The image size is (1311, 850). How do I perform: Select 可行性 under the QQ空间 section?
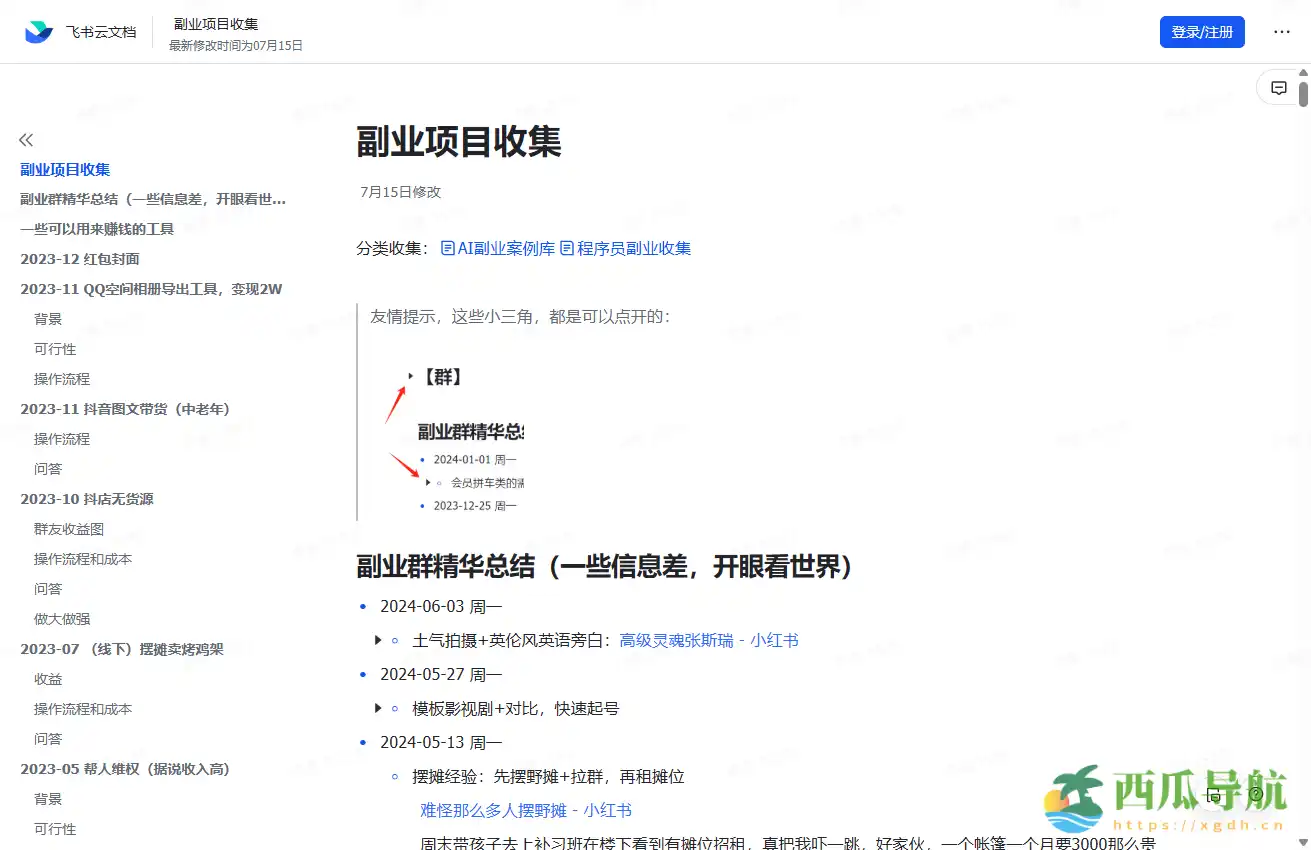pyautogui.click(x=55, y=348)
